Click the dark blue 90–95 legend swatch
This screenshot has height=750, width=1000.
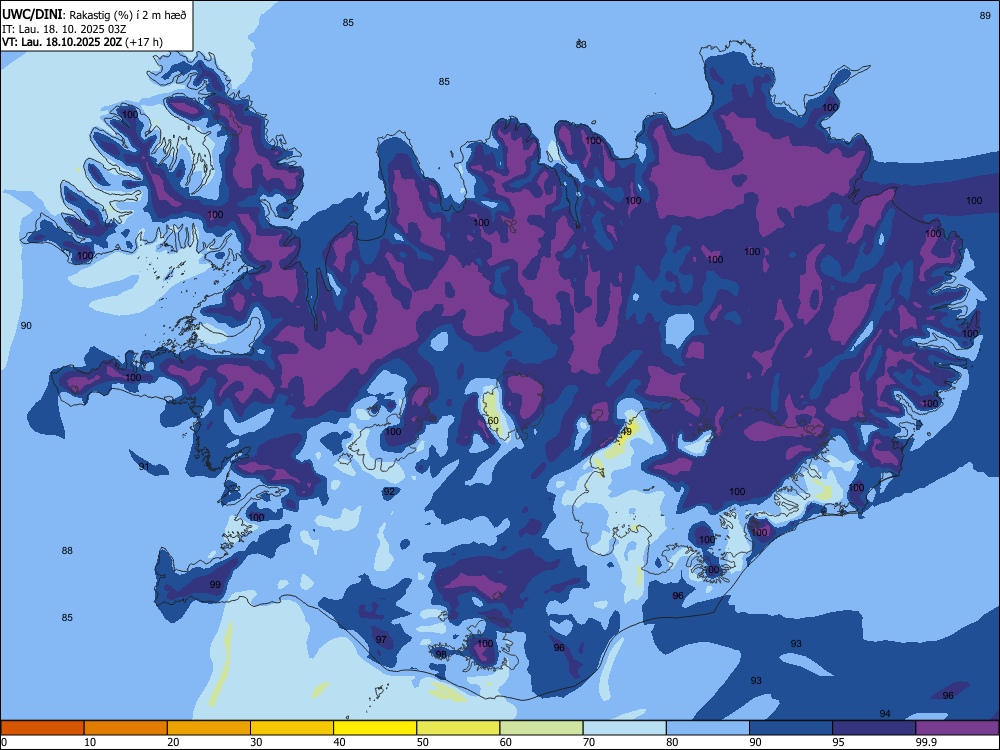791,728
